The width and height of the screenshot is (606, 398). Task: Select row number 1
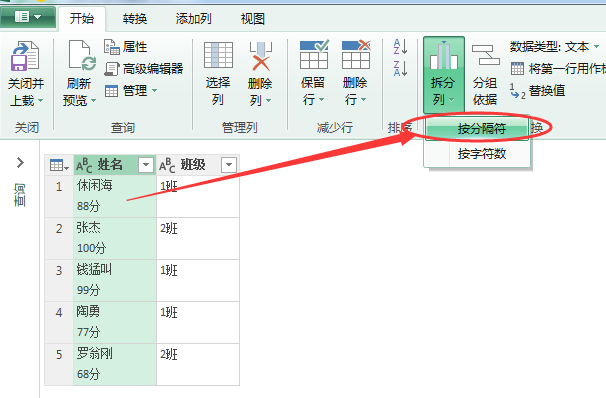click(x=59, y=196)
